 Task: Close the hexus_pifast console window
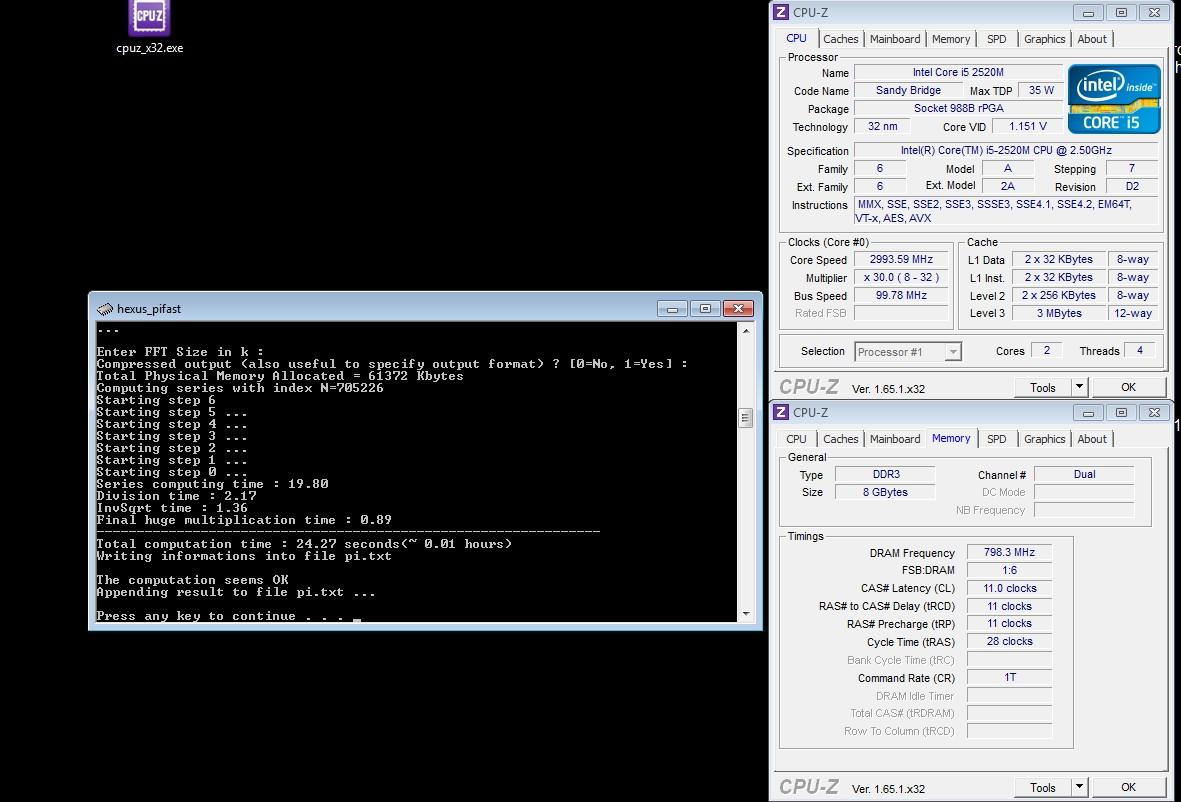point(738,309)
